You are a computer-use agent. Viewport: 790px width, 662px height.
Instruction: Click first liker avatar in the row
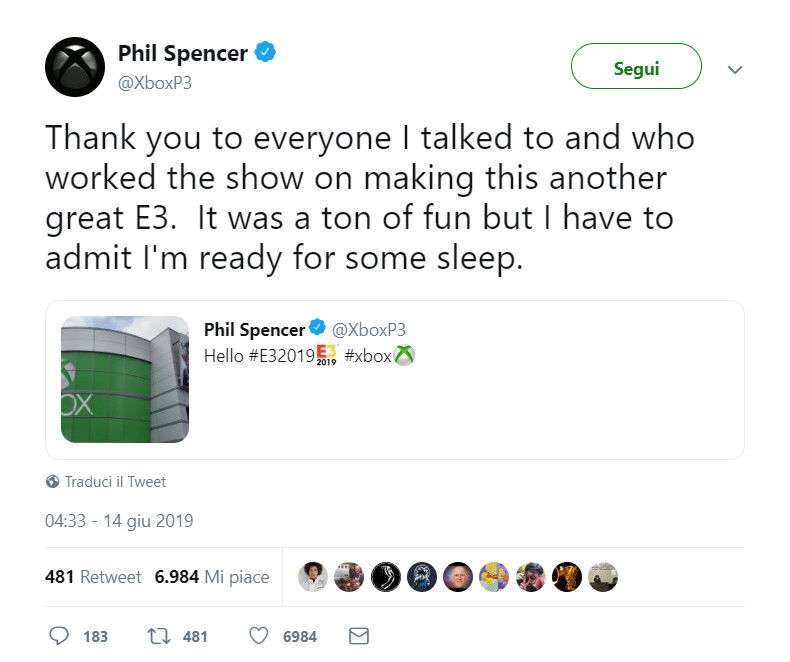point(312,577)
